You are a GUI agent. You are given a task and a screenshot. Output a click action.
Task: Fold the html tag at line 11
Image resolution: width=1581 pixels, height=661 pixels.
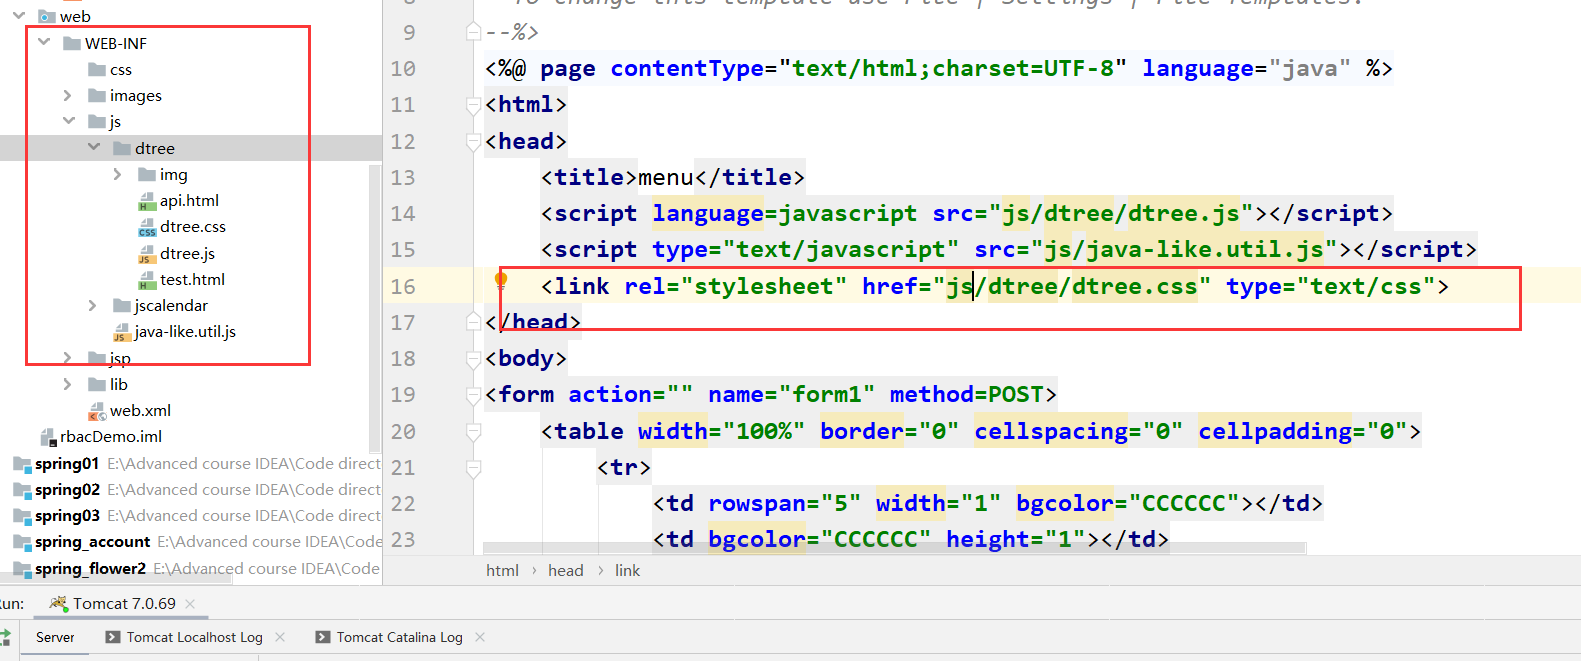(474, 104)
